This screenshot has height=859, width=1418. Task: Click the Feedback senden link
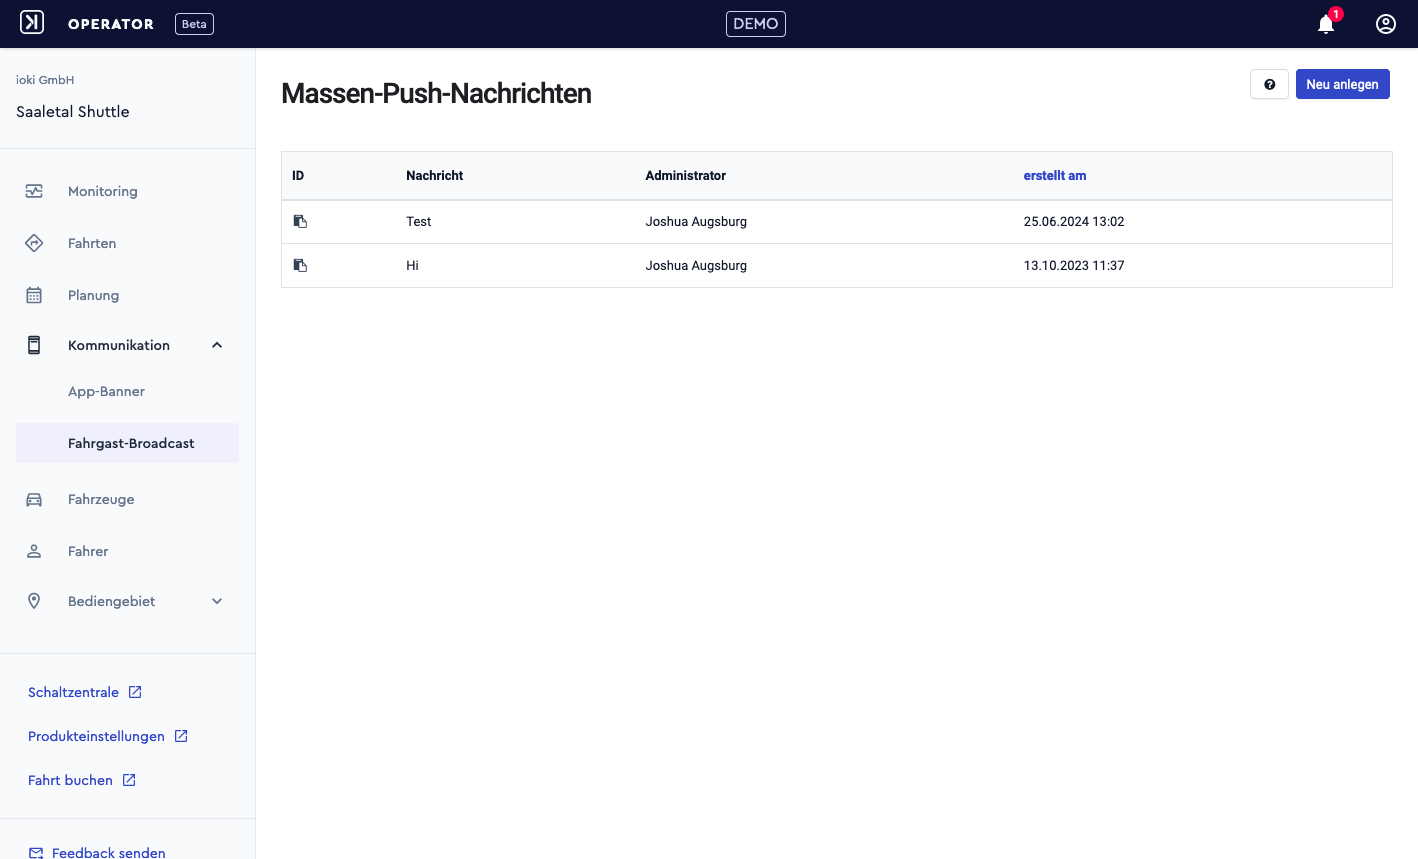pyautogui.click(x=108, y=852)
